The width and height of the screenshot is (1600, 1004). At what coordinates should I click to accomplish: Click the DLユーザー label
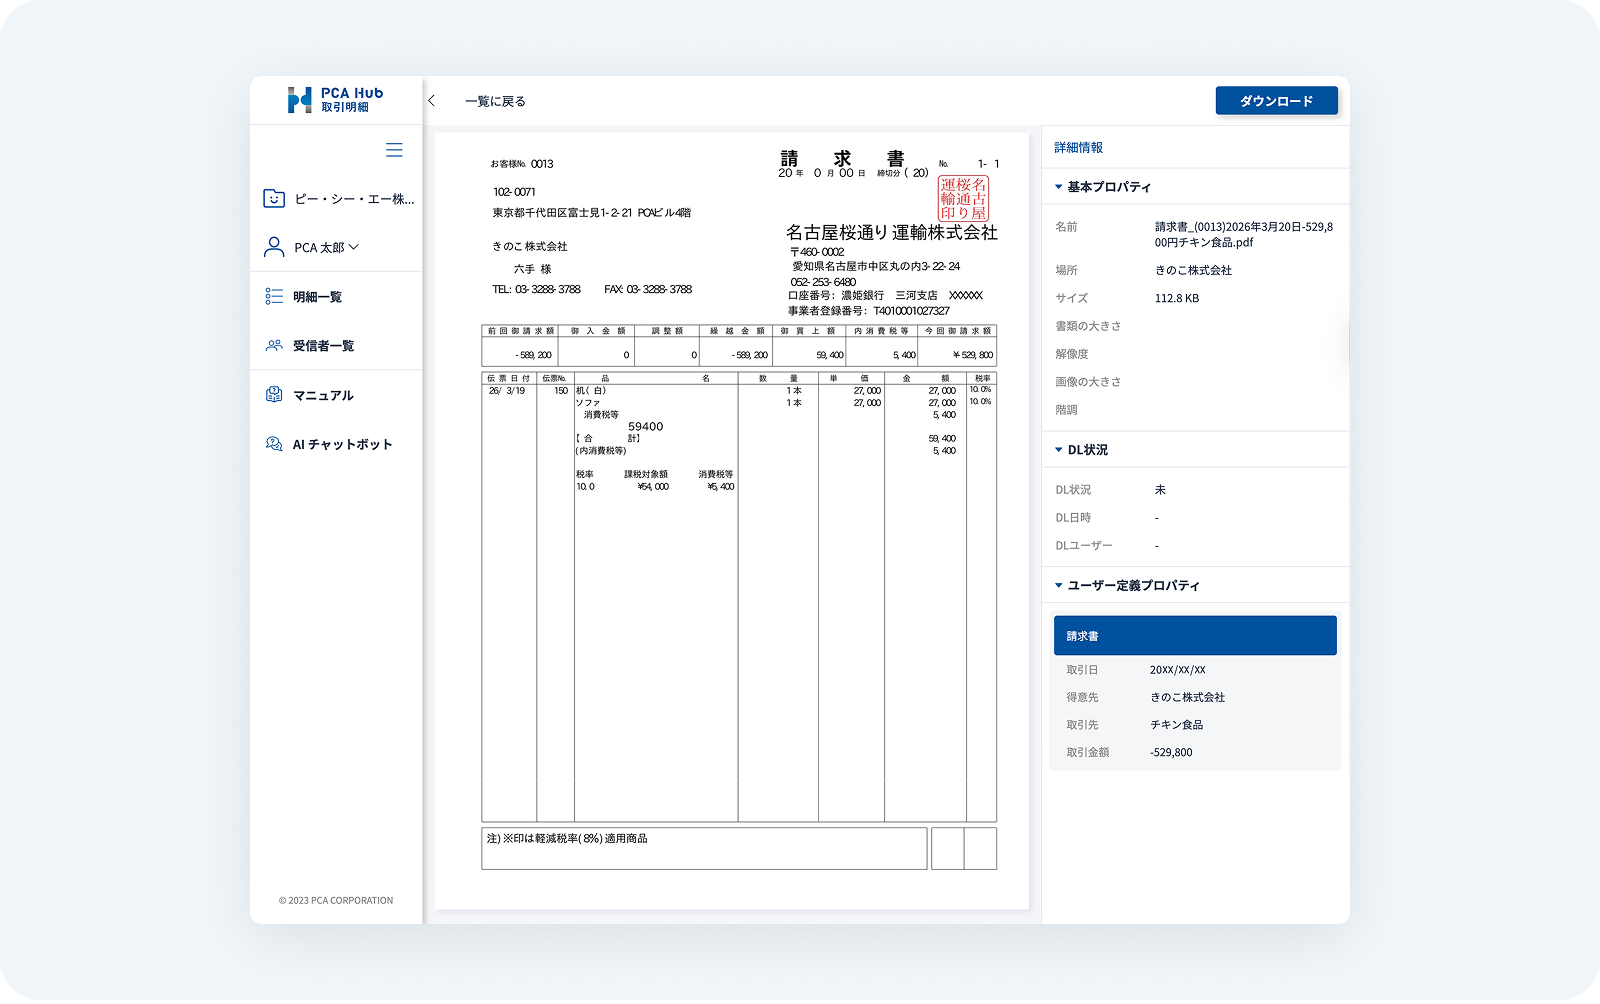[x=1084, y=546]
